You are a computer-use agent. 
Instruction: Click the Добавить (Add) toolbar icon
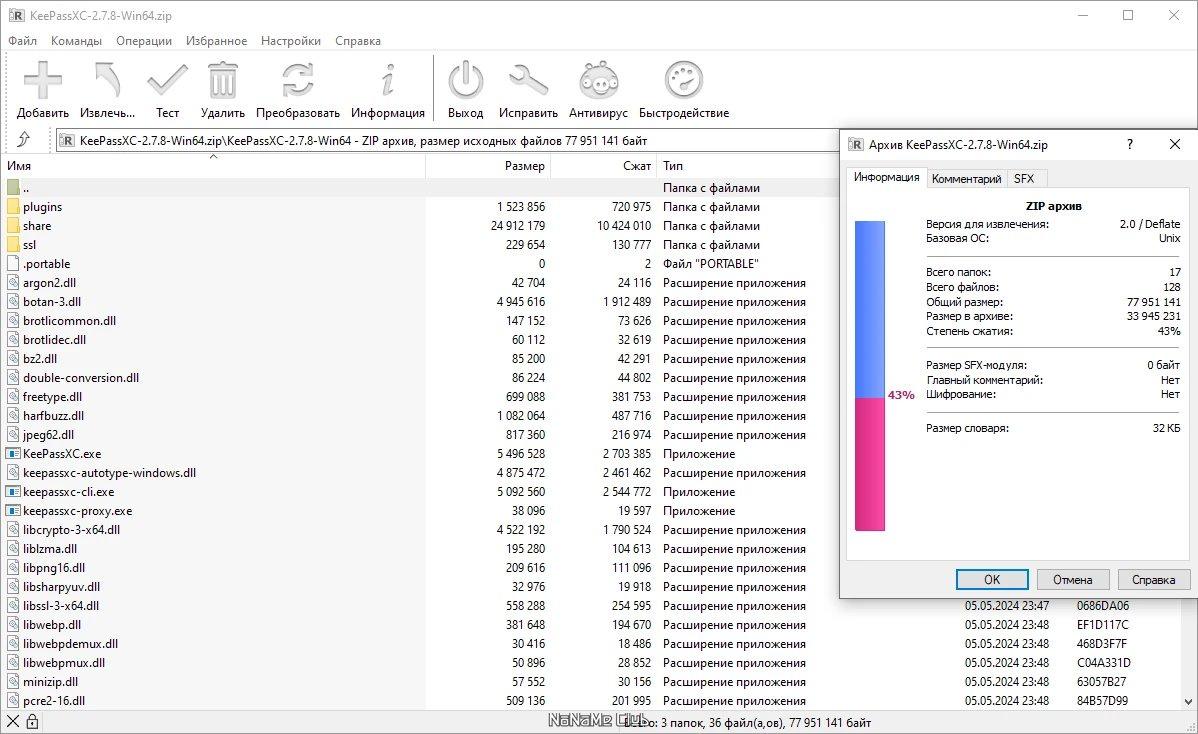(43, 82)
